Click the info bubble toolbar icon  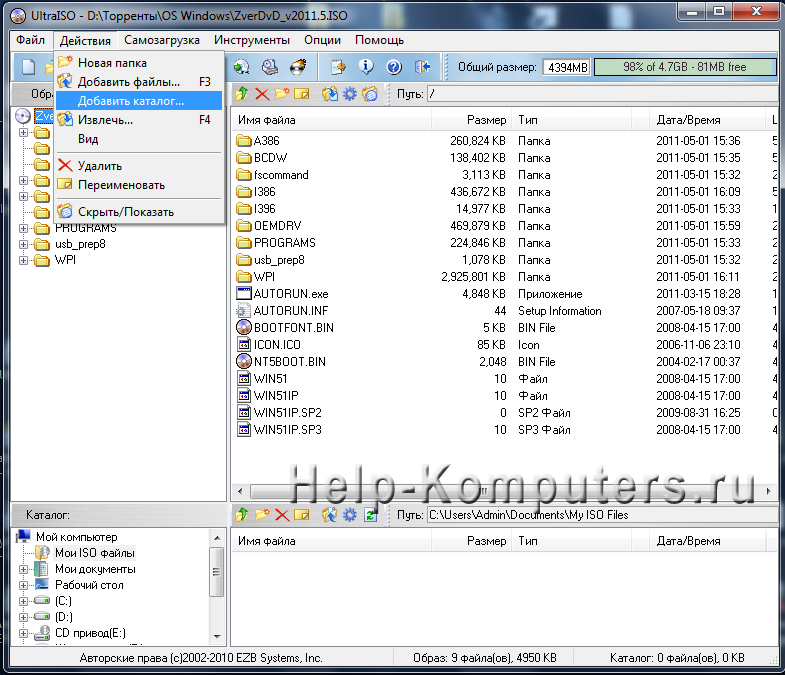366,67
